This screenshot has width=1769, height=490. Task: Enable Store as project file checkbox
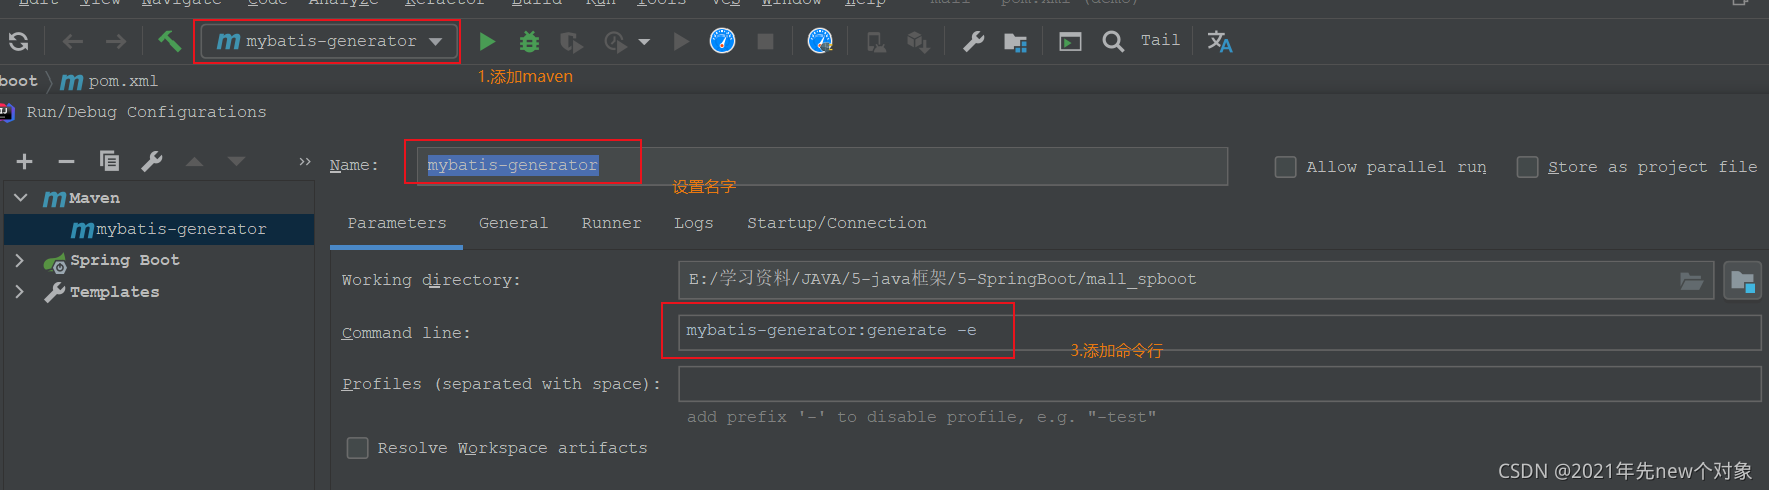click(1527, 167)
